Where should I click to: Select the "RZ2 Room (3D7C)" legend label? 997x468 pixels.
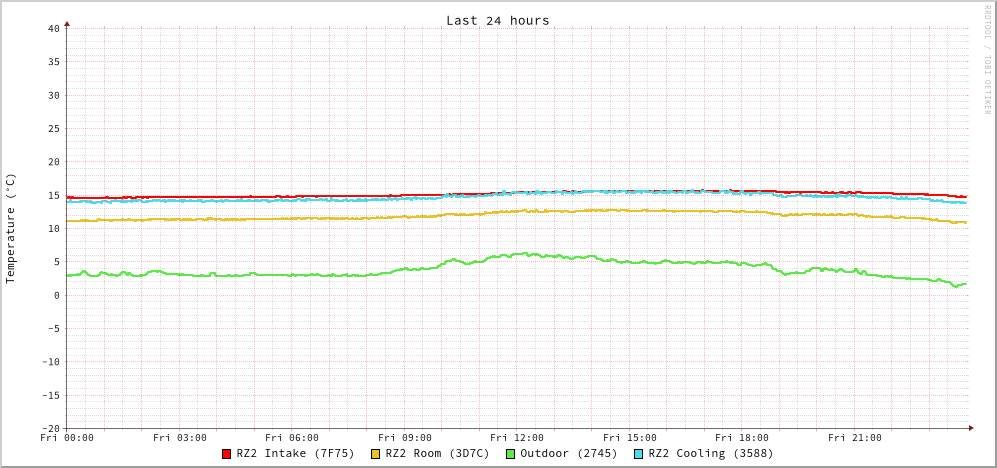pos(437,453)
